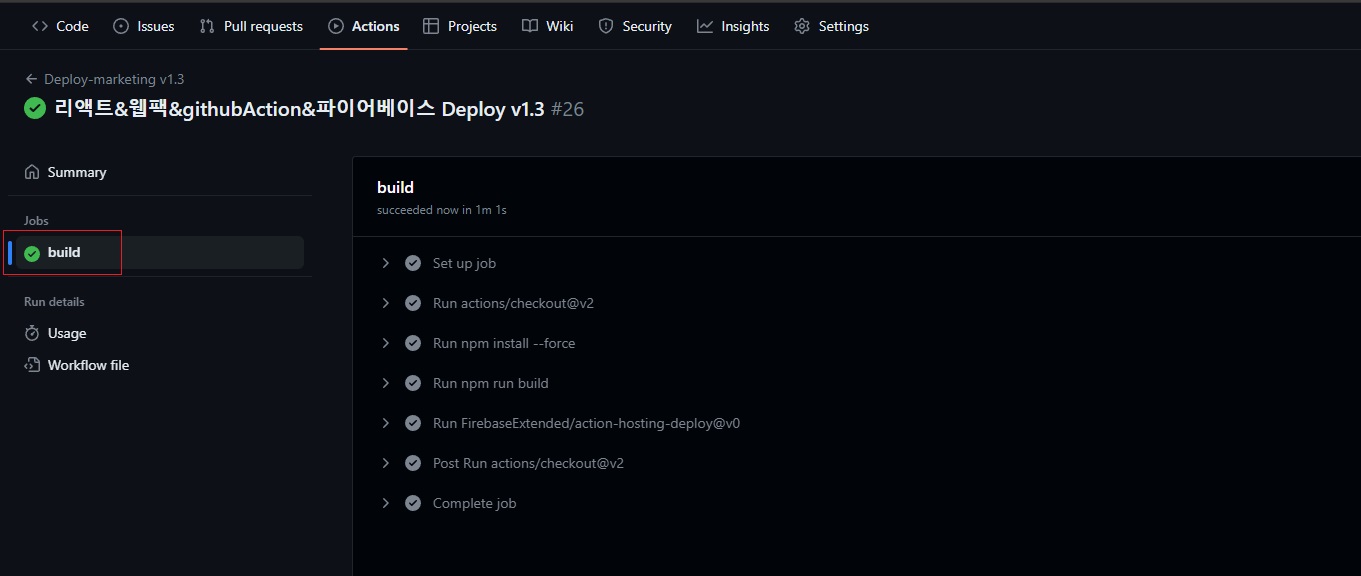
Task: Click the green success check in the run title
Action: [x=35, y=109]
